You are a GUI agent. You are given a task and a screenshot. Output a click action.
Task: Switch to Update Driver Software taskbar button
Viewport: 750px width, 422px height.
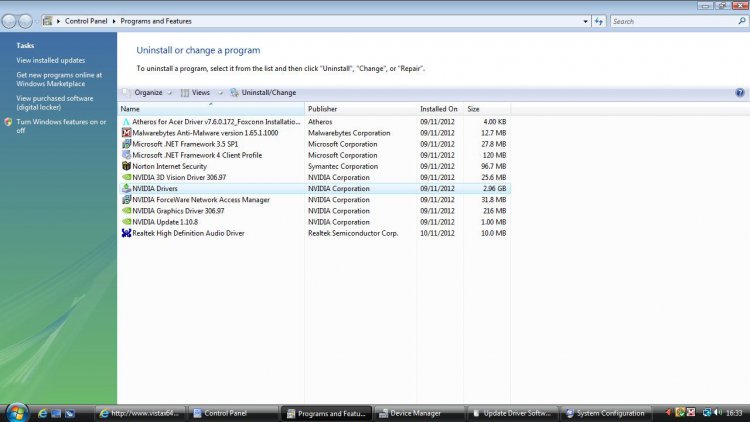click(512, 413)
